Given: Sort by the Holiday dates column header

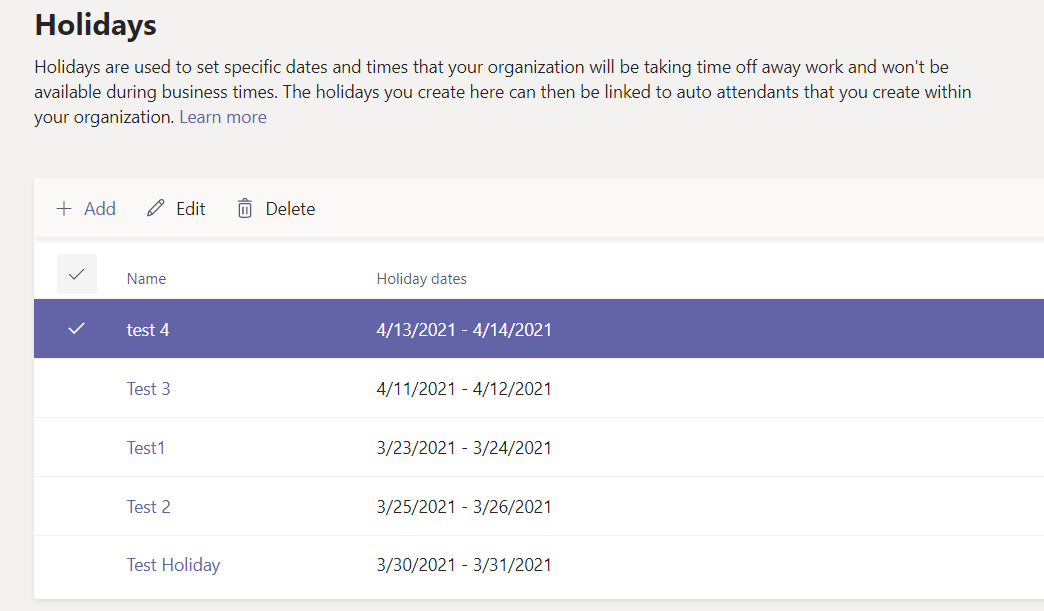Looking at the screenshot, I should pyautogui.click(x=421, y=279).
